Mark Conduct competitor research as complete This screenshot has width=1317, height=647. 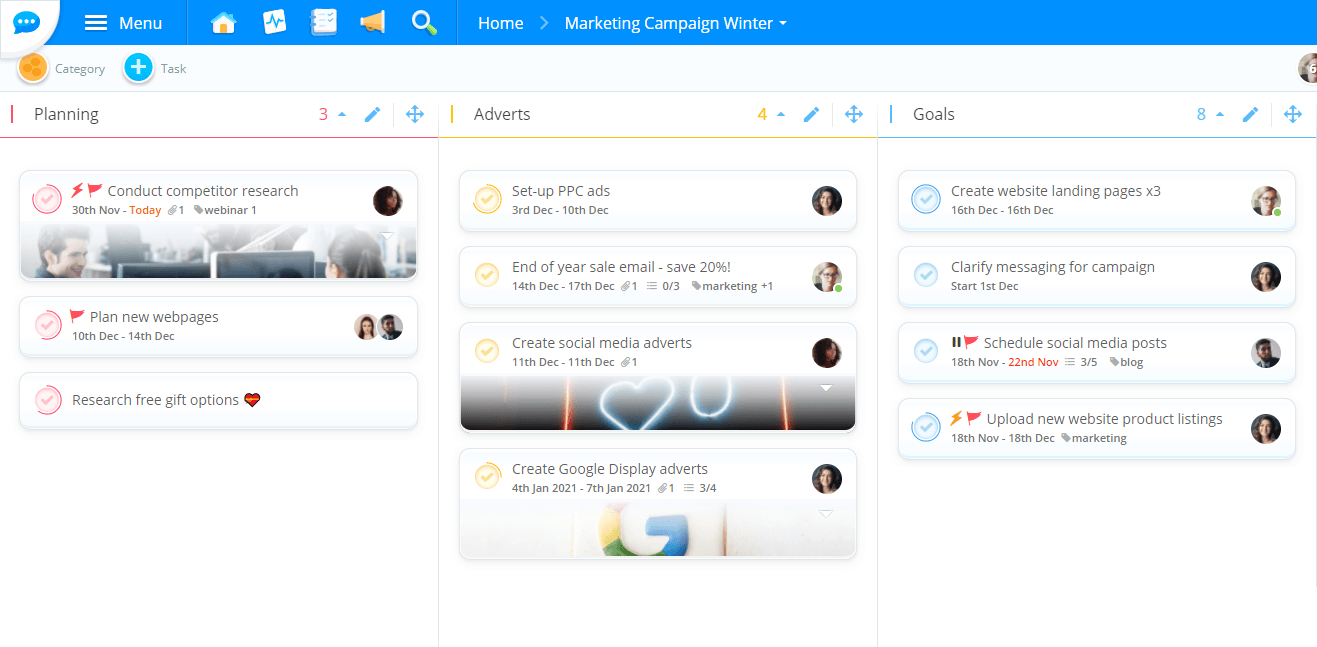point(47,199)
